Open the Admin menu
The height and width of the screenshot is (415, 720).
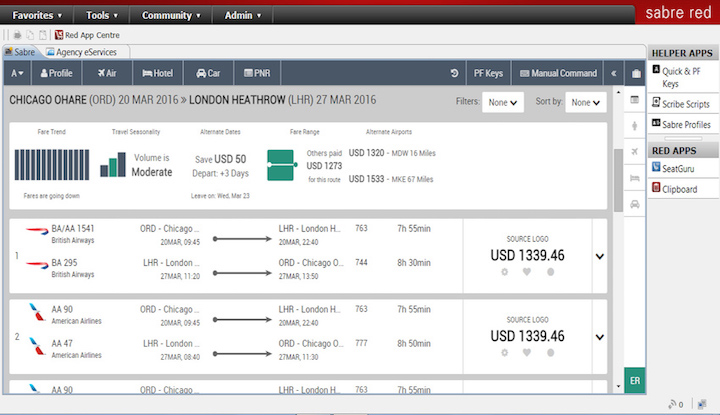point(242,15)
